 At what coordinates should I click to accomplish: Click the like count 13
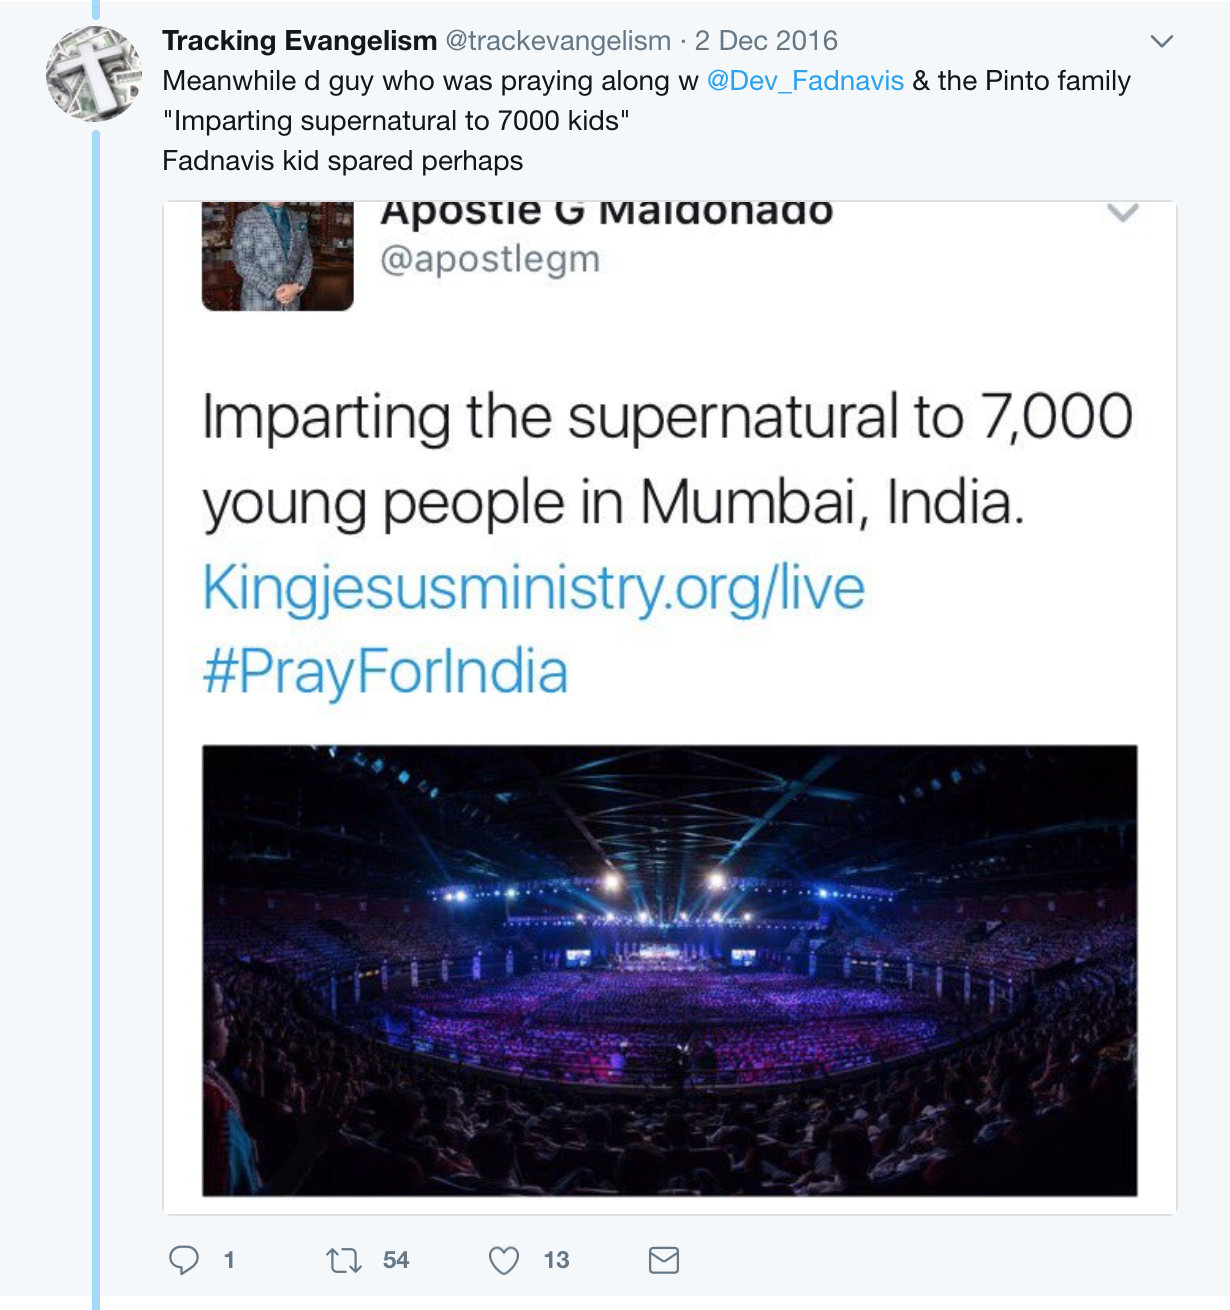[556, 1260]
